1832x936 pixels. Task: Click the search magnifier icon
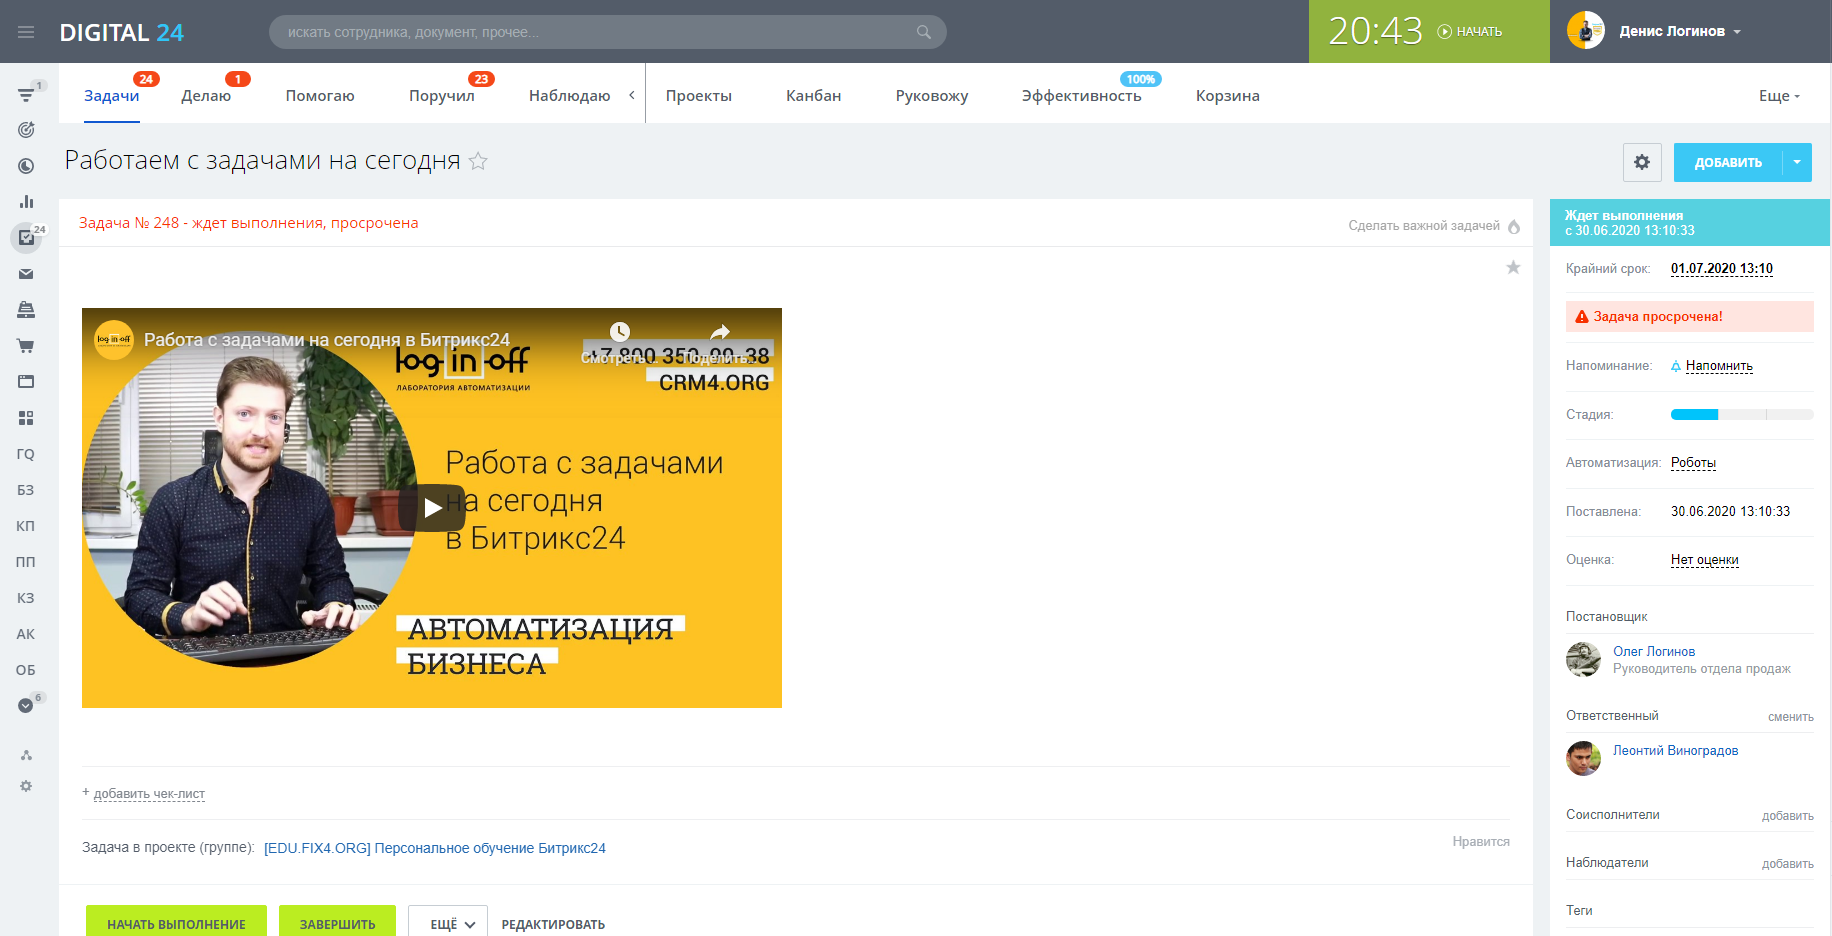[924, 32]
